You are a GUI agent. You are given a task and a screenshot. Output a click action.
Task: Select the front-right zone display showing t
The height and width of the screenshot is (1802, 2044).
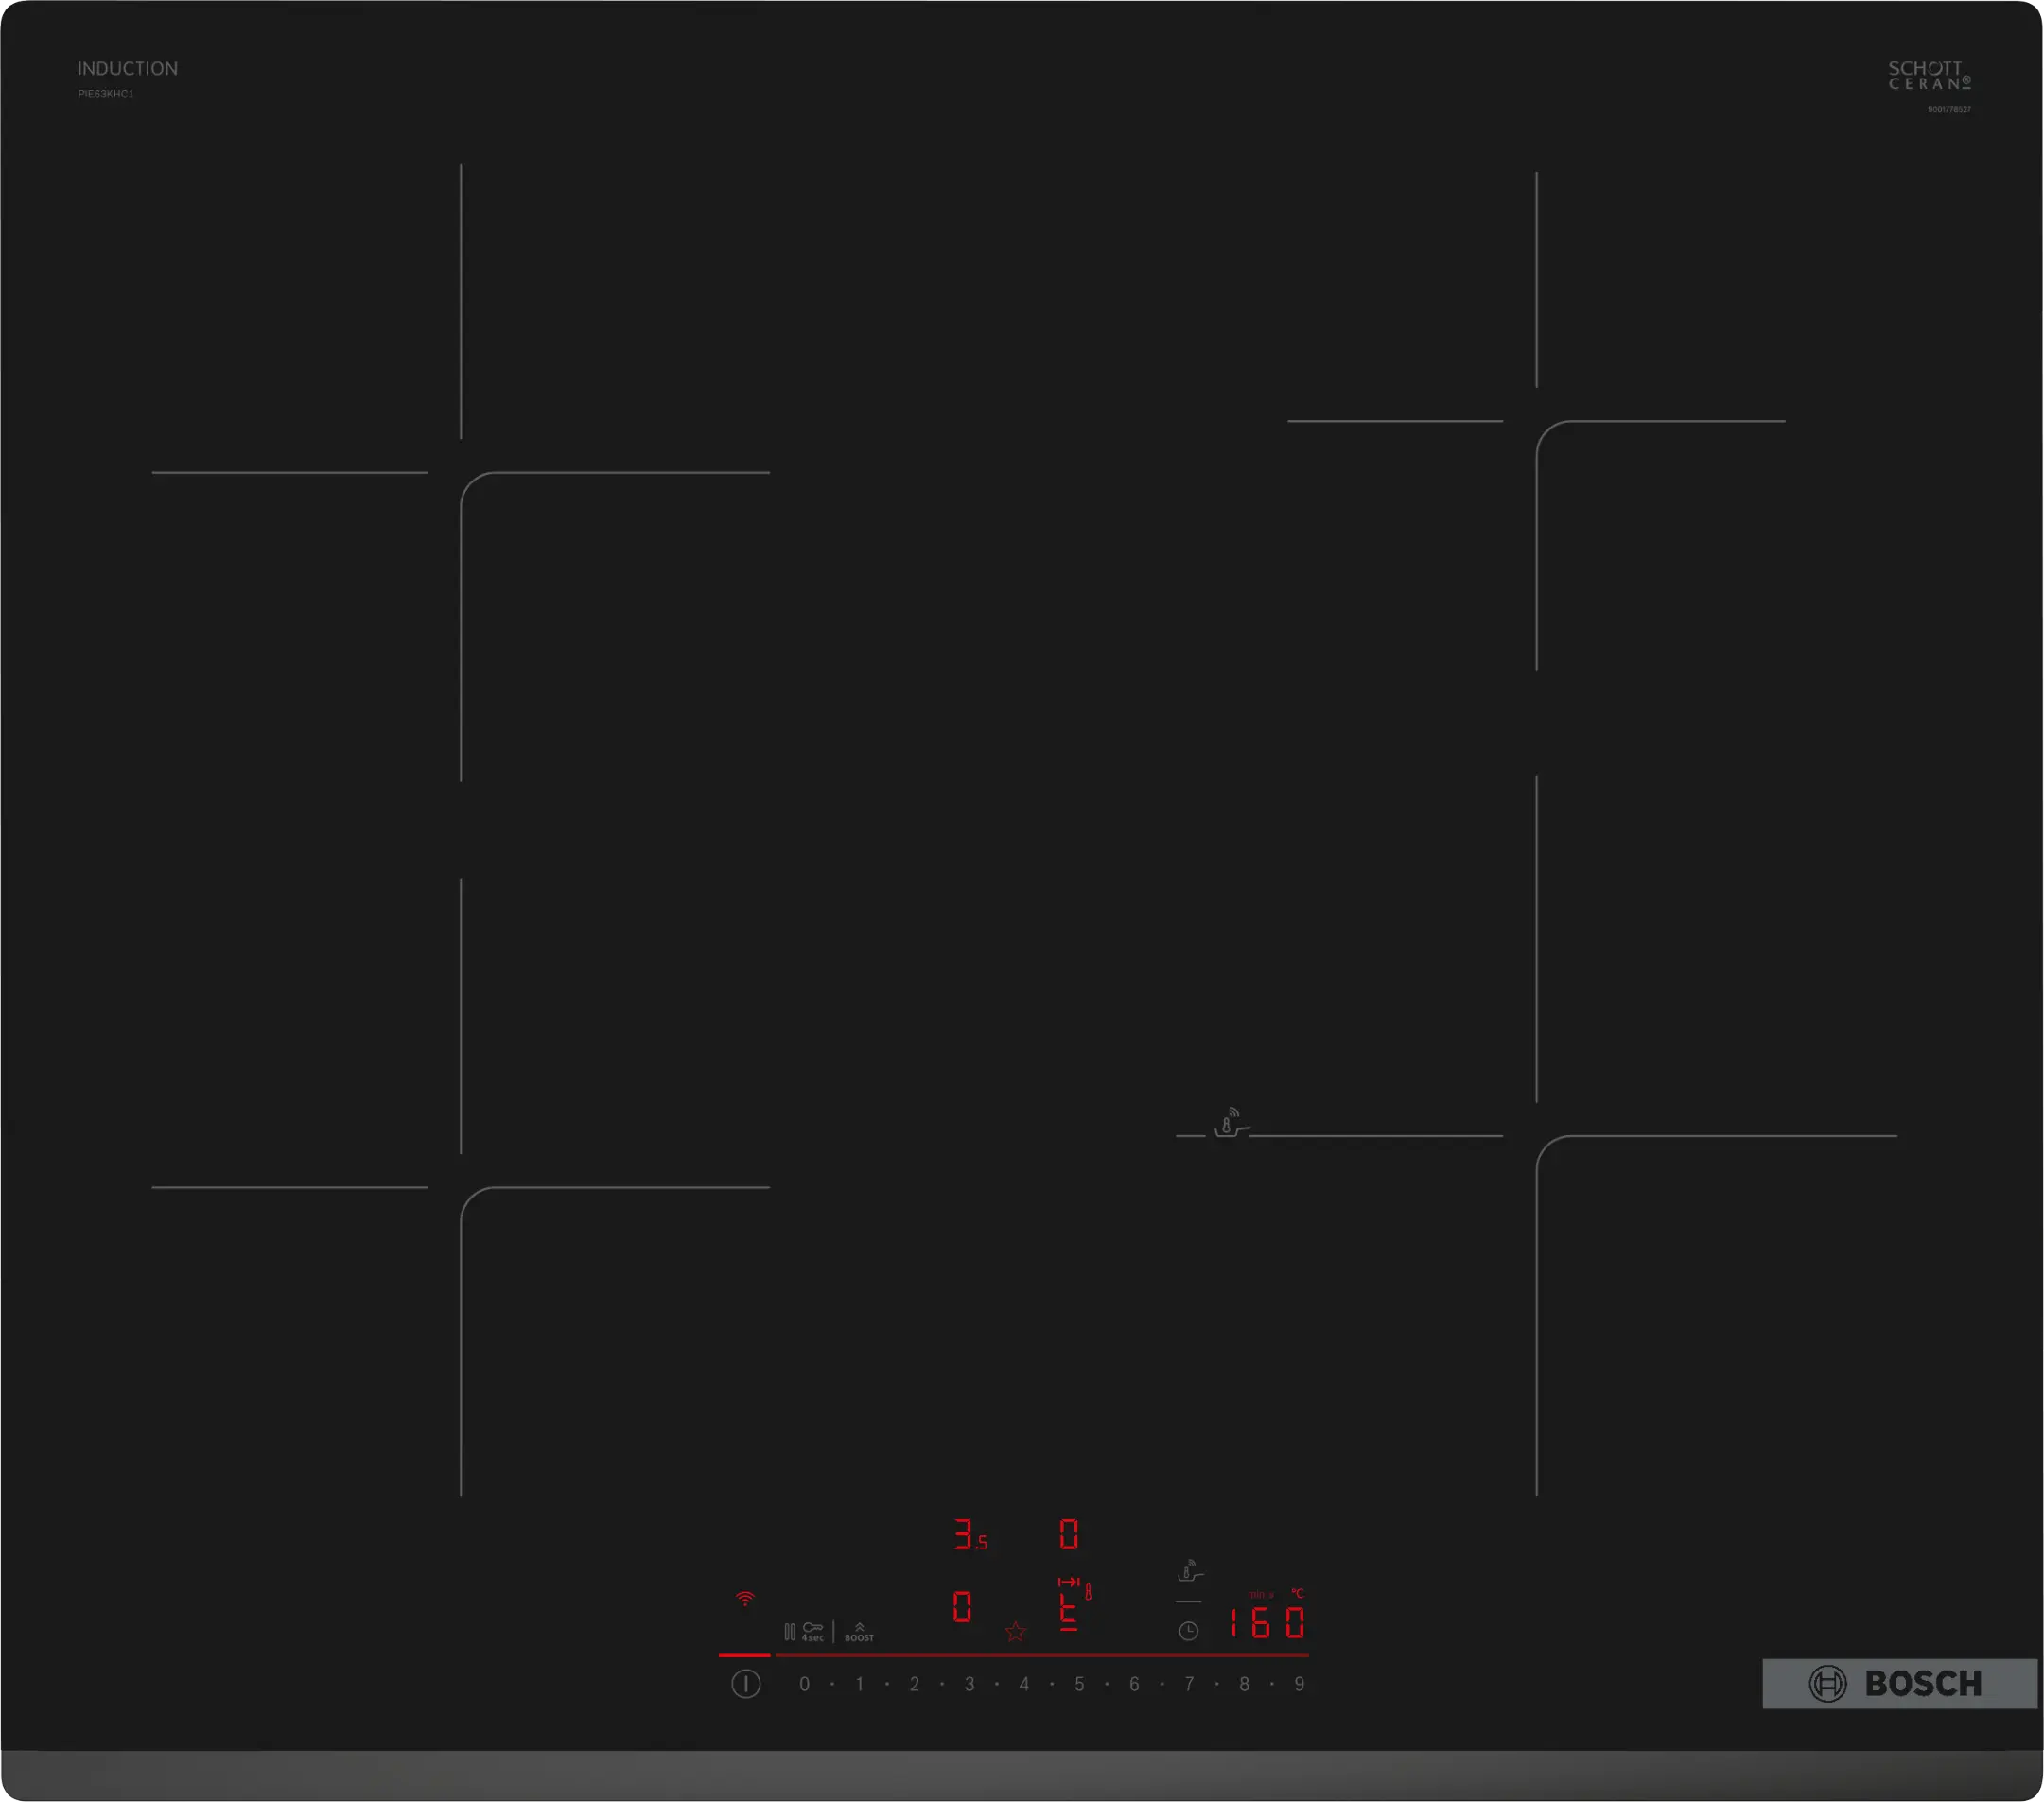1069,1612
